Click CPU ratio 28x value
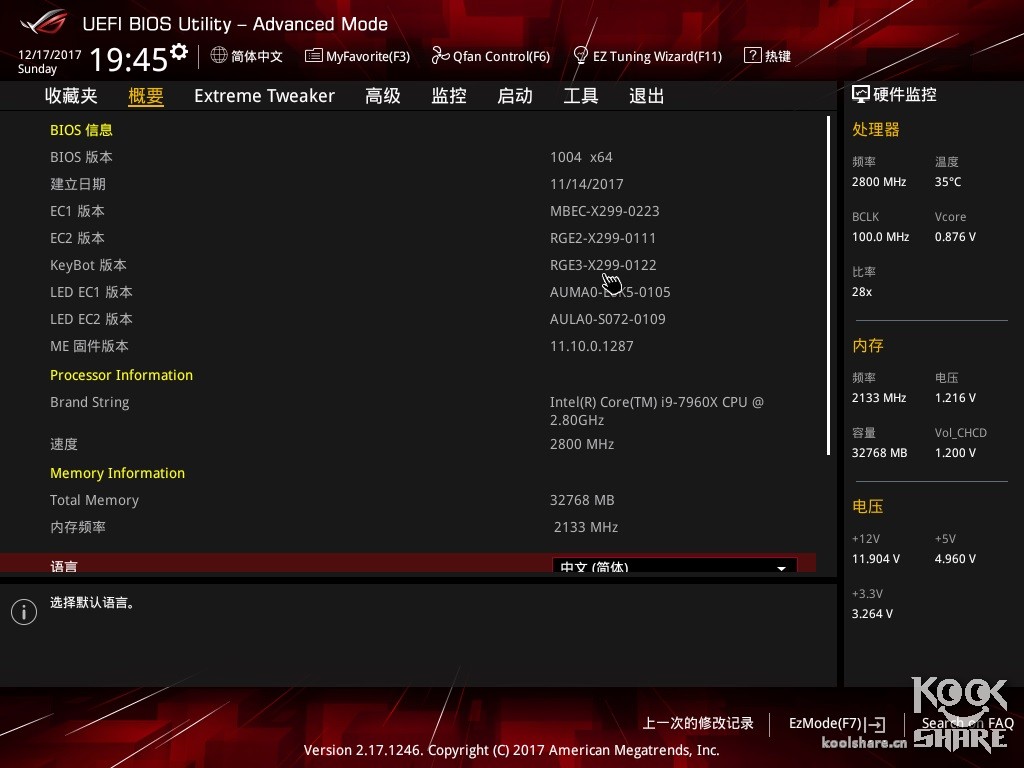 [862, 292]
